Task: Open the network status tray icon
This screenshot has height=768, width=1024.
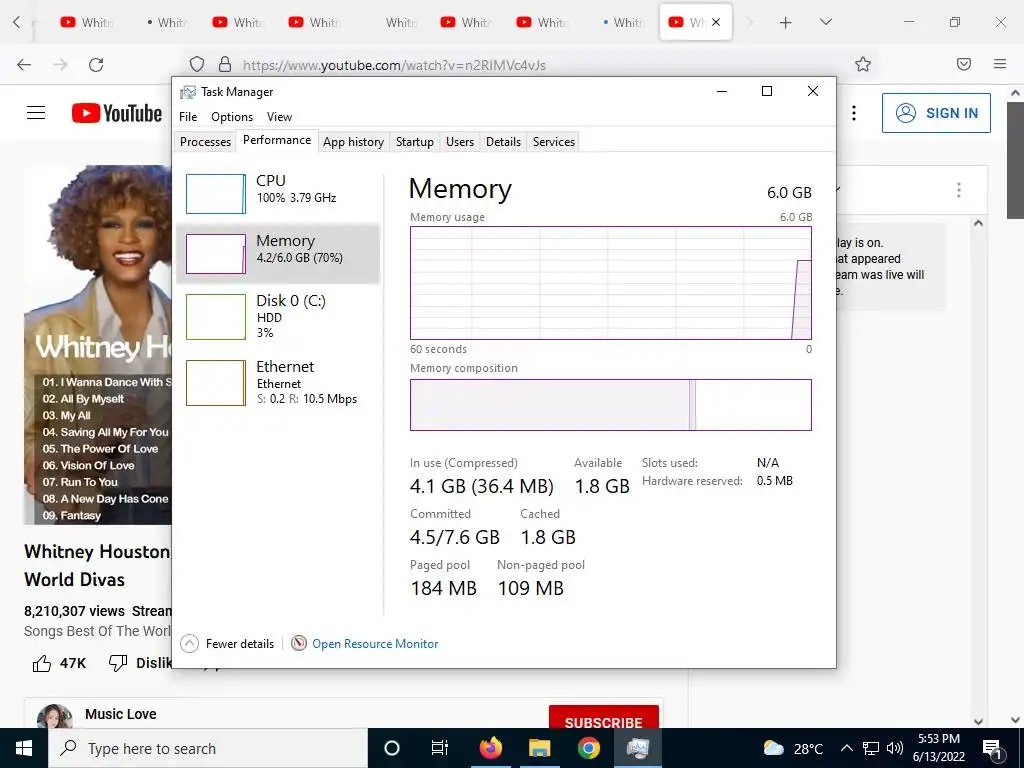Action: click(x=871, y=748)
